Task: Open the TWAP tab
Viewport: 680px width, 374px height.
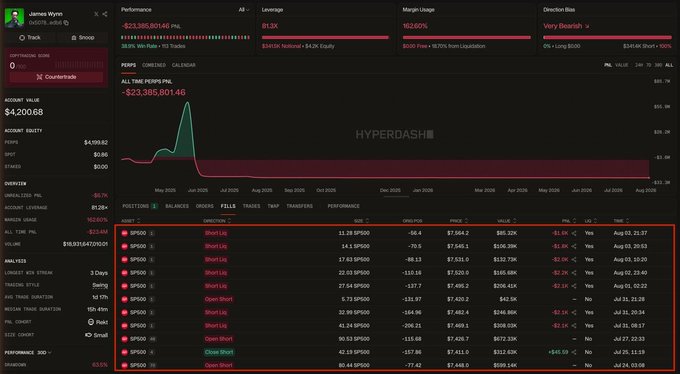Action: tap(273, 206)
